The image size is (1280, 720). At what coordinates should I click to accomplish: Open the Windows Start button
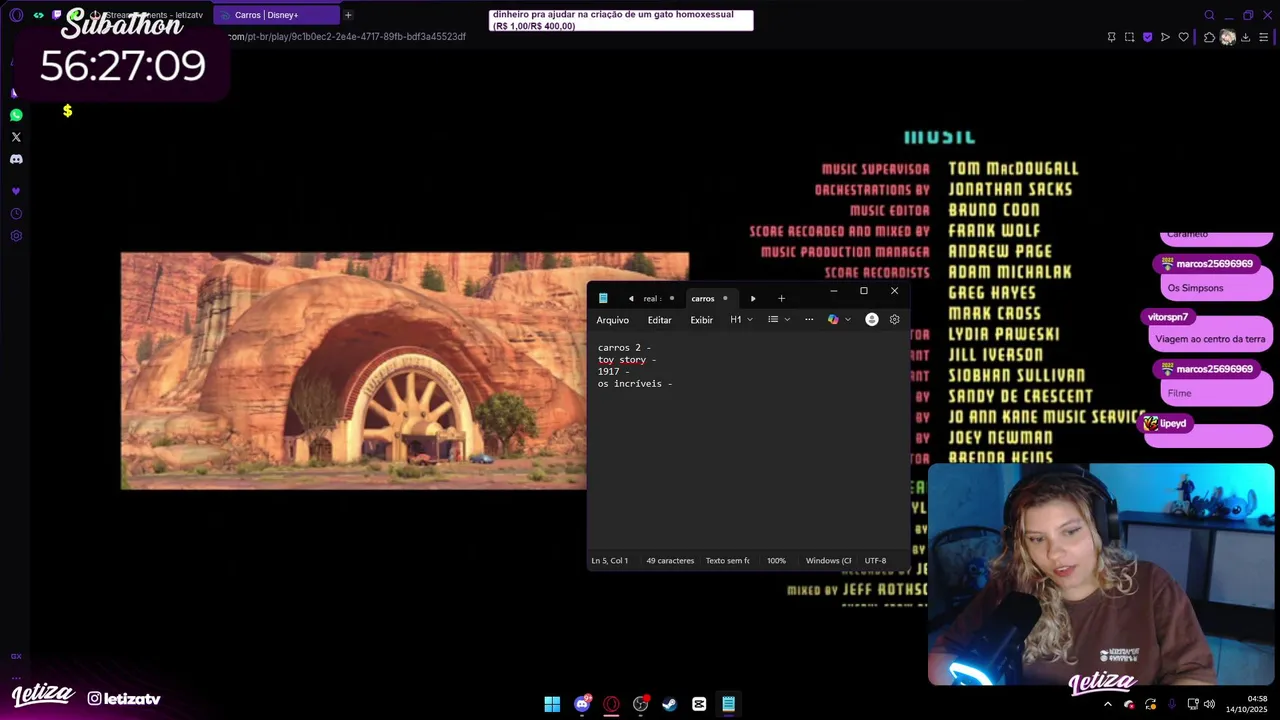552,704
